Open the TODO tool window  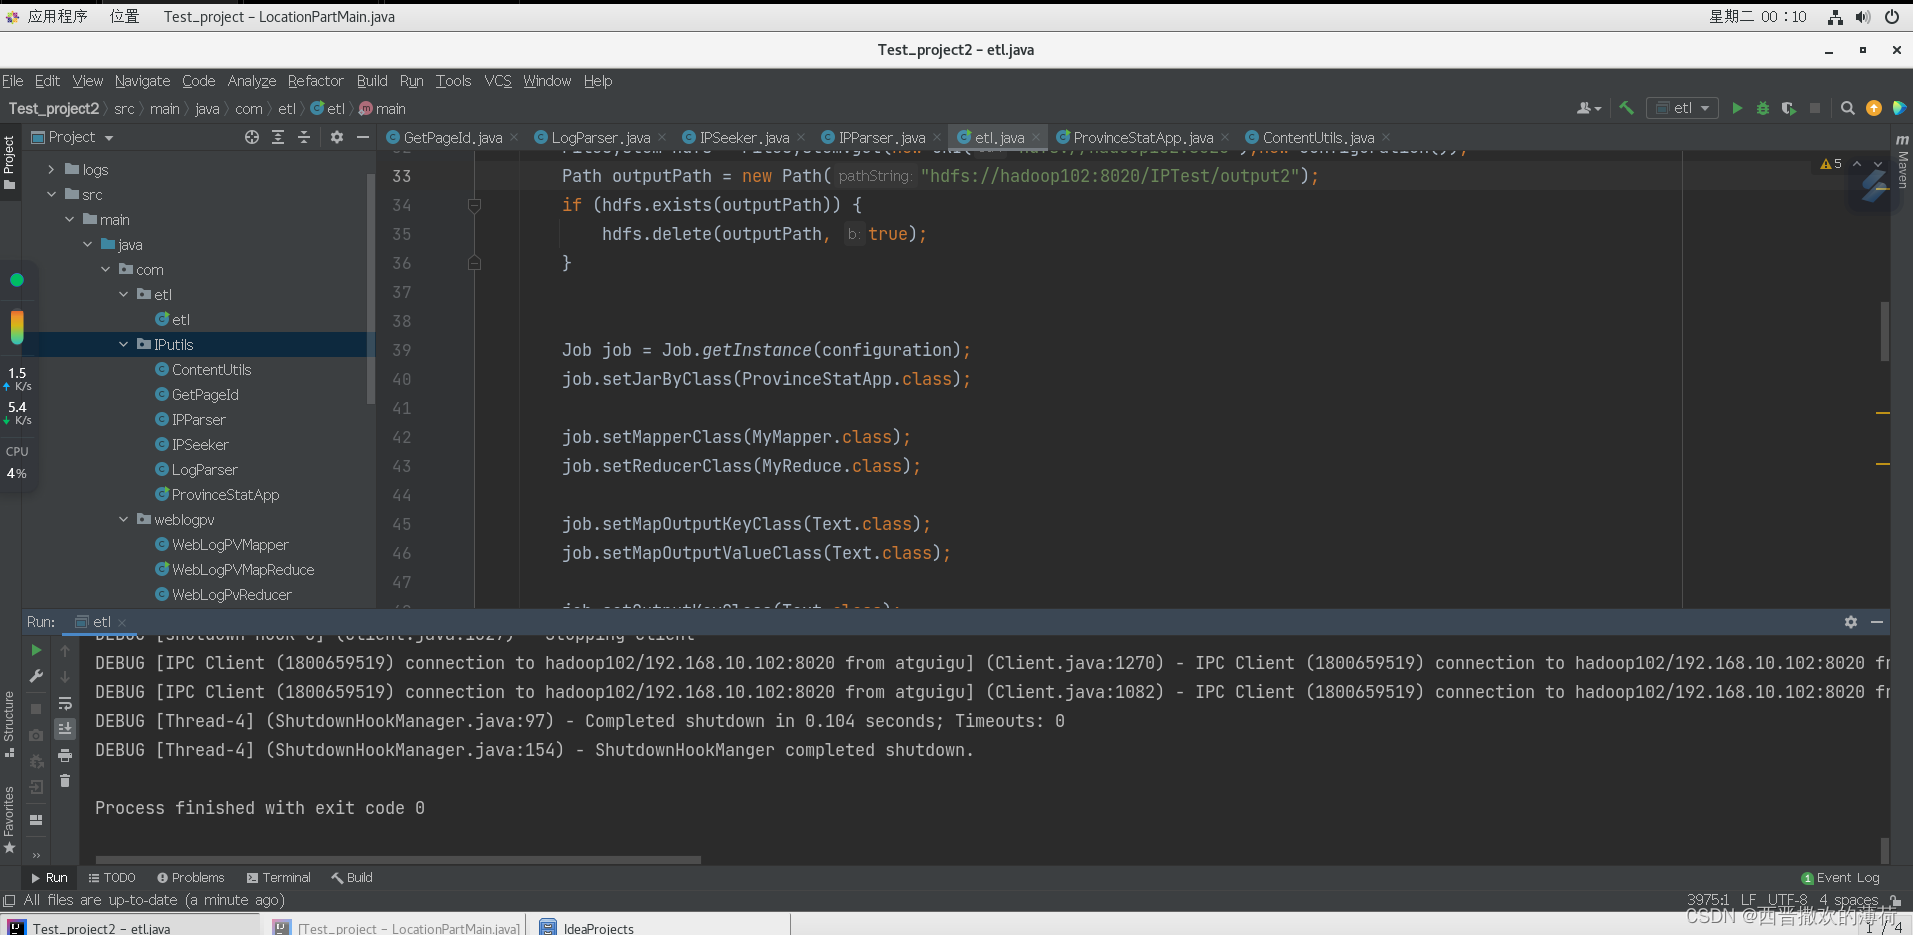(x=112, y=878)
